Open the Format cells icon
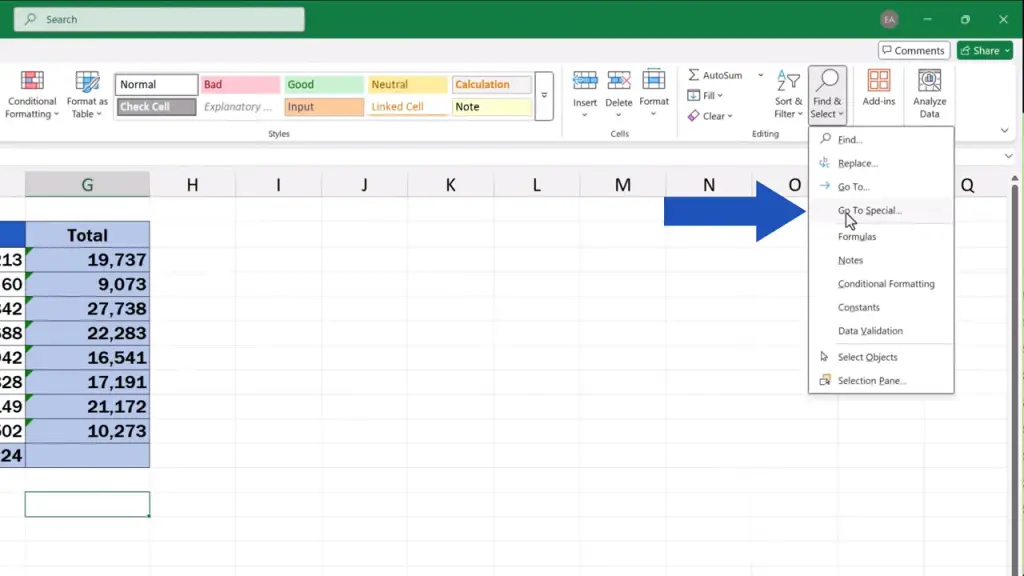 click(x=654, y=80)
